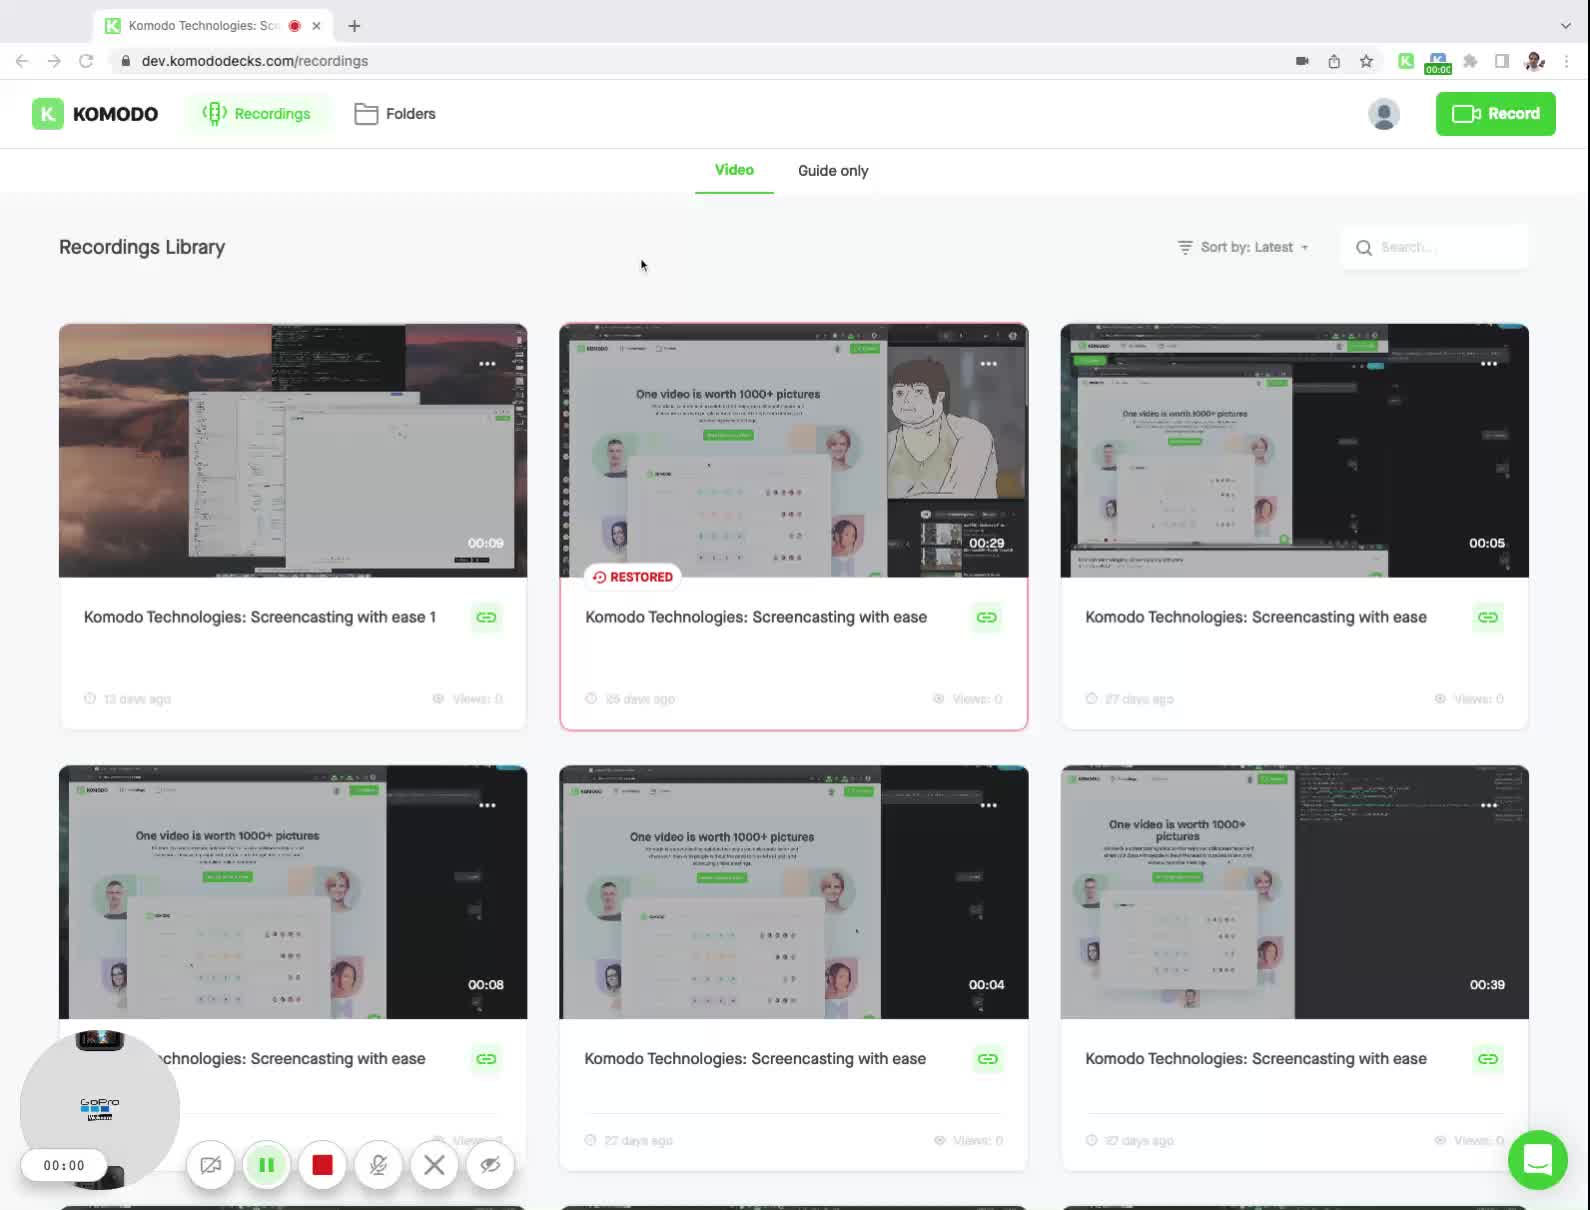Click title 'Komodo Technologies: Screencasting with ease 1'
The image size is (1590, 1210).
tap(260, 617)
